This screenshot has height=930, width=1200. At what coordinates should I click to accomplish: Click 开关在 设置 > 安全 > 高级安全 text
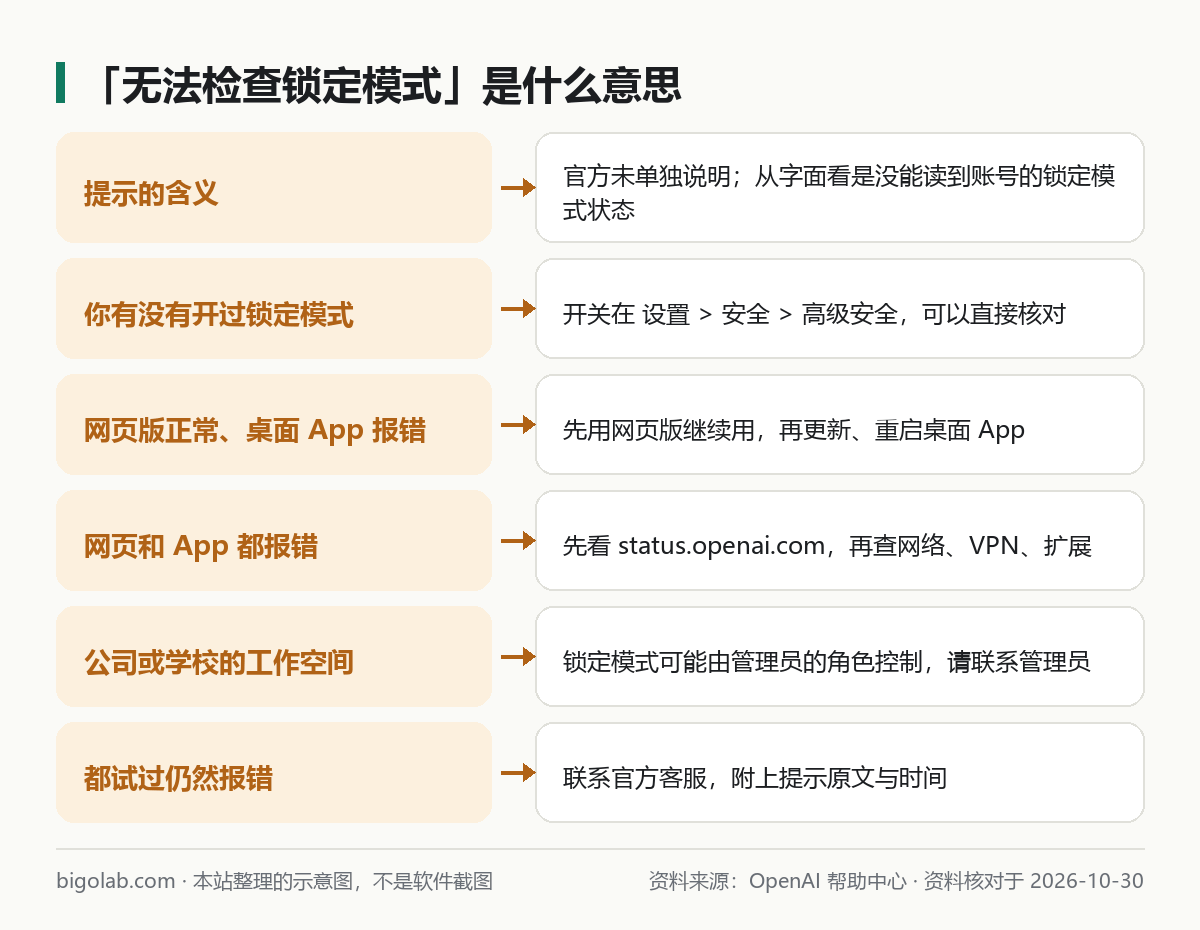tap(815, 314)
